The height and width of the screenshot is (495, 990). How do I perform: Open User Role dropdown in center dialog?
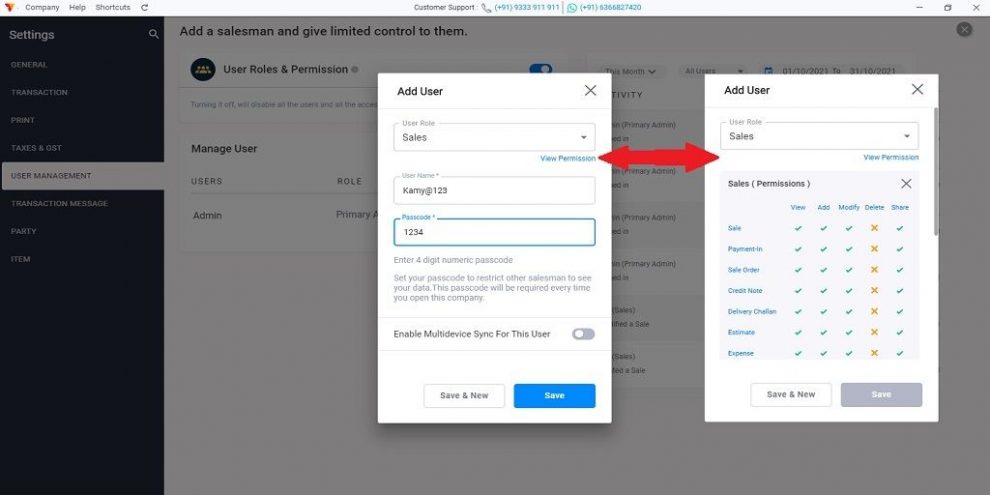tap(494, 137)
